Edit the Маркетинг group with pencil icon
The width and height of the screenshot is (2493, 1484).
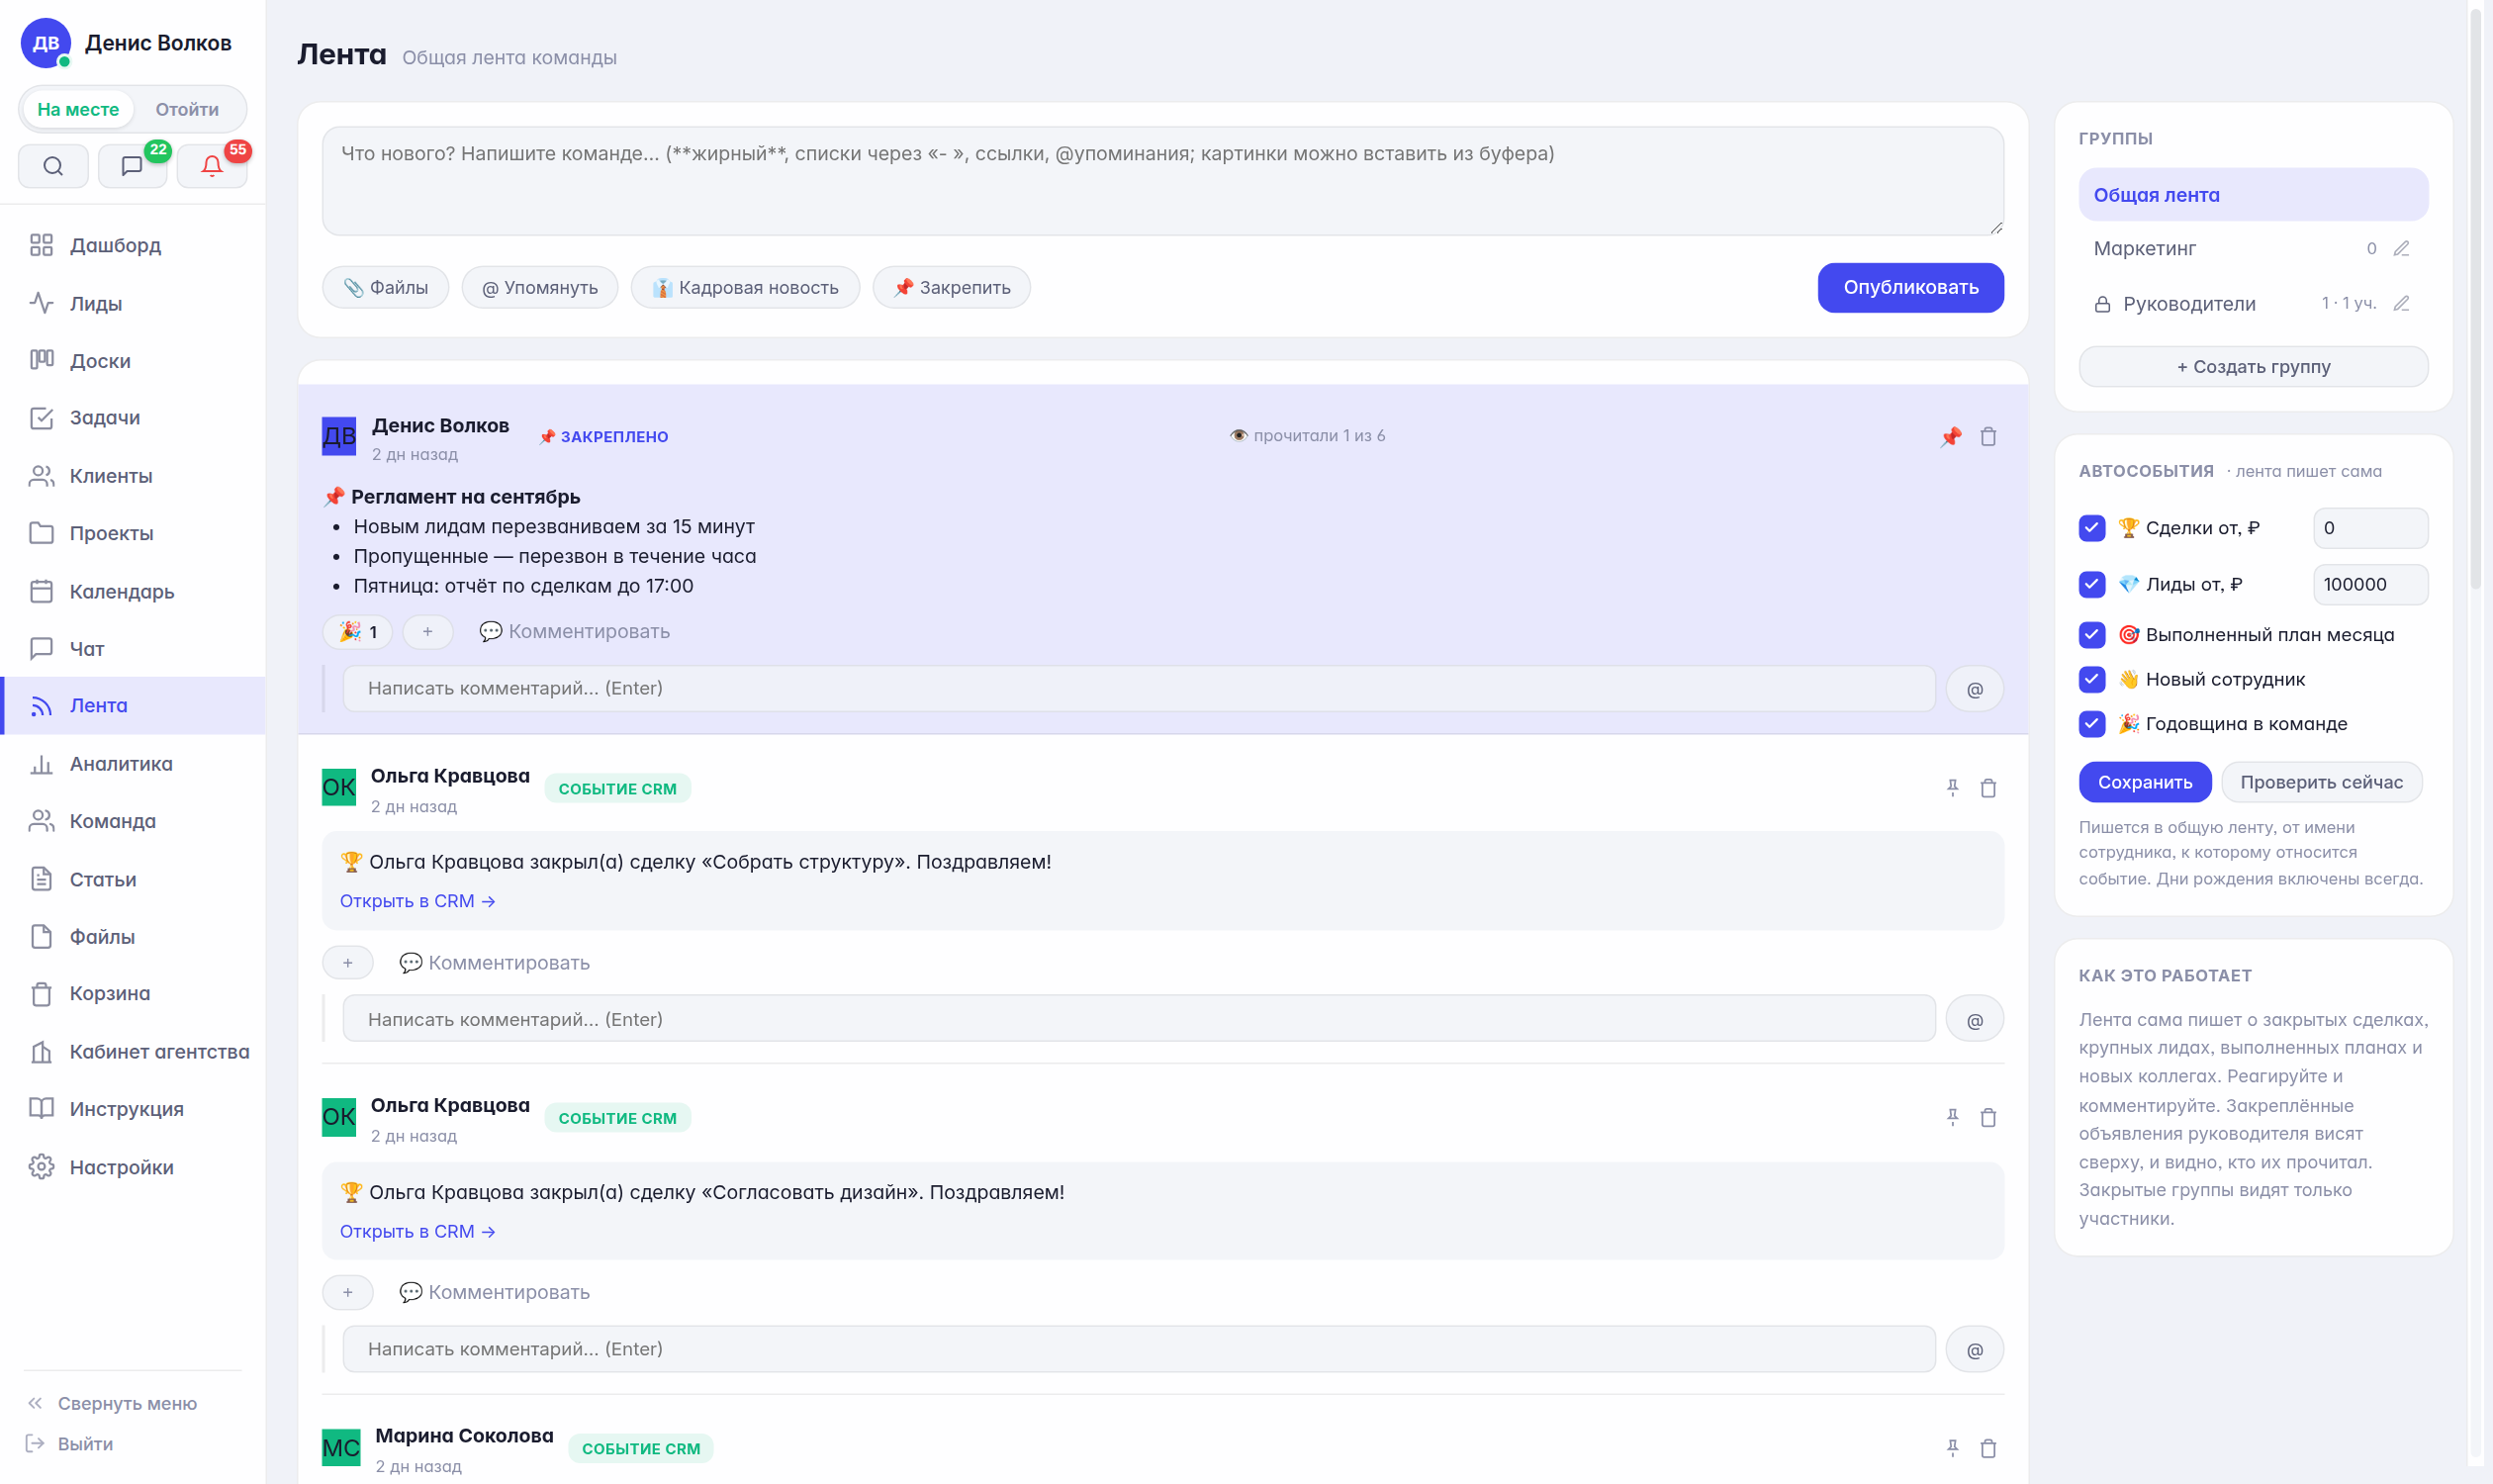tap(2401, 248)
